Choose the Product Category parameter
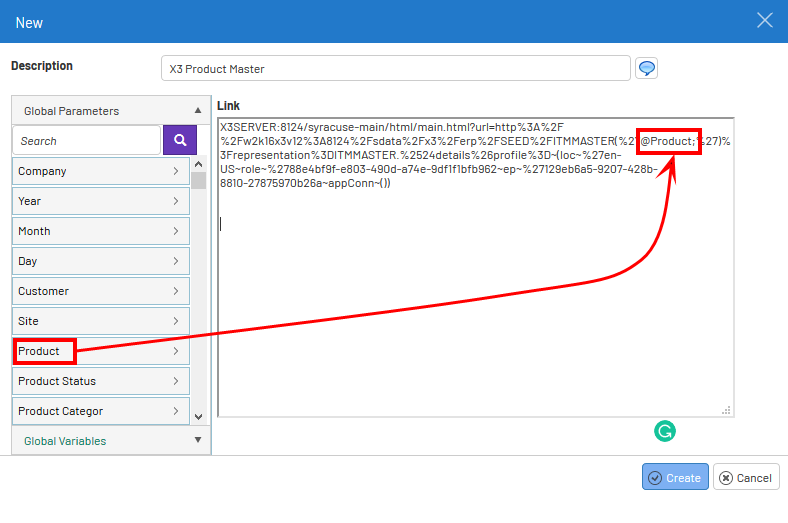The width and height of the screenshot is (788, 523). (100, 411)
